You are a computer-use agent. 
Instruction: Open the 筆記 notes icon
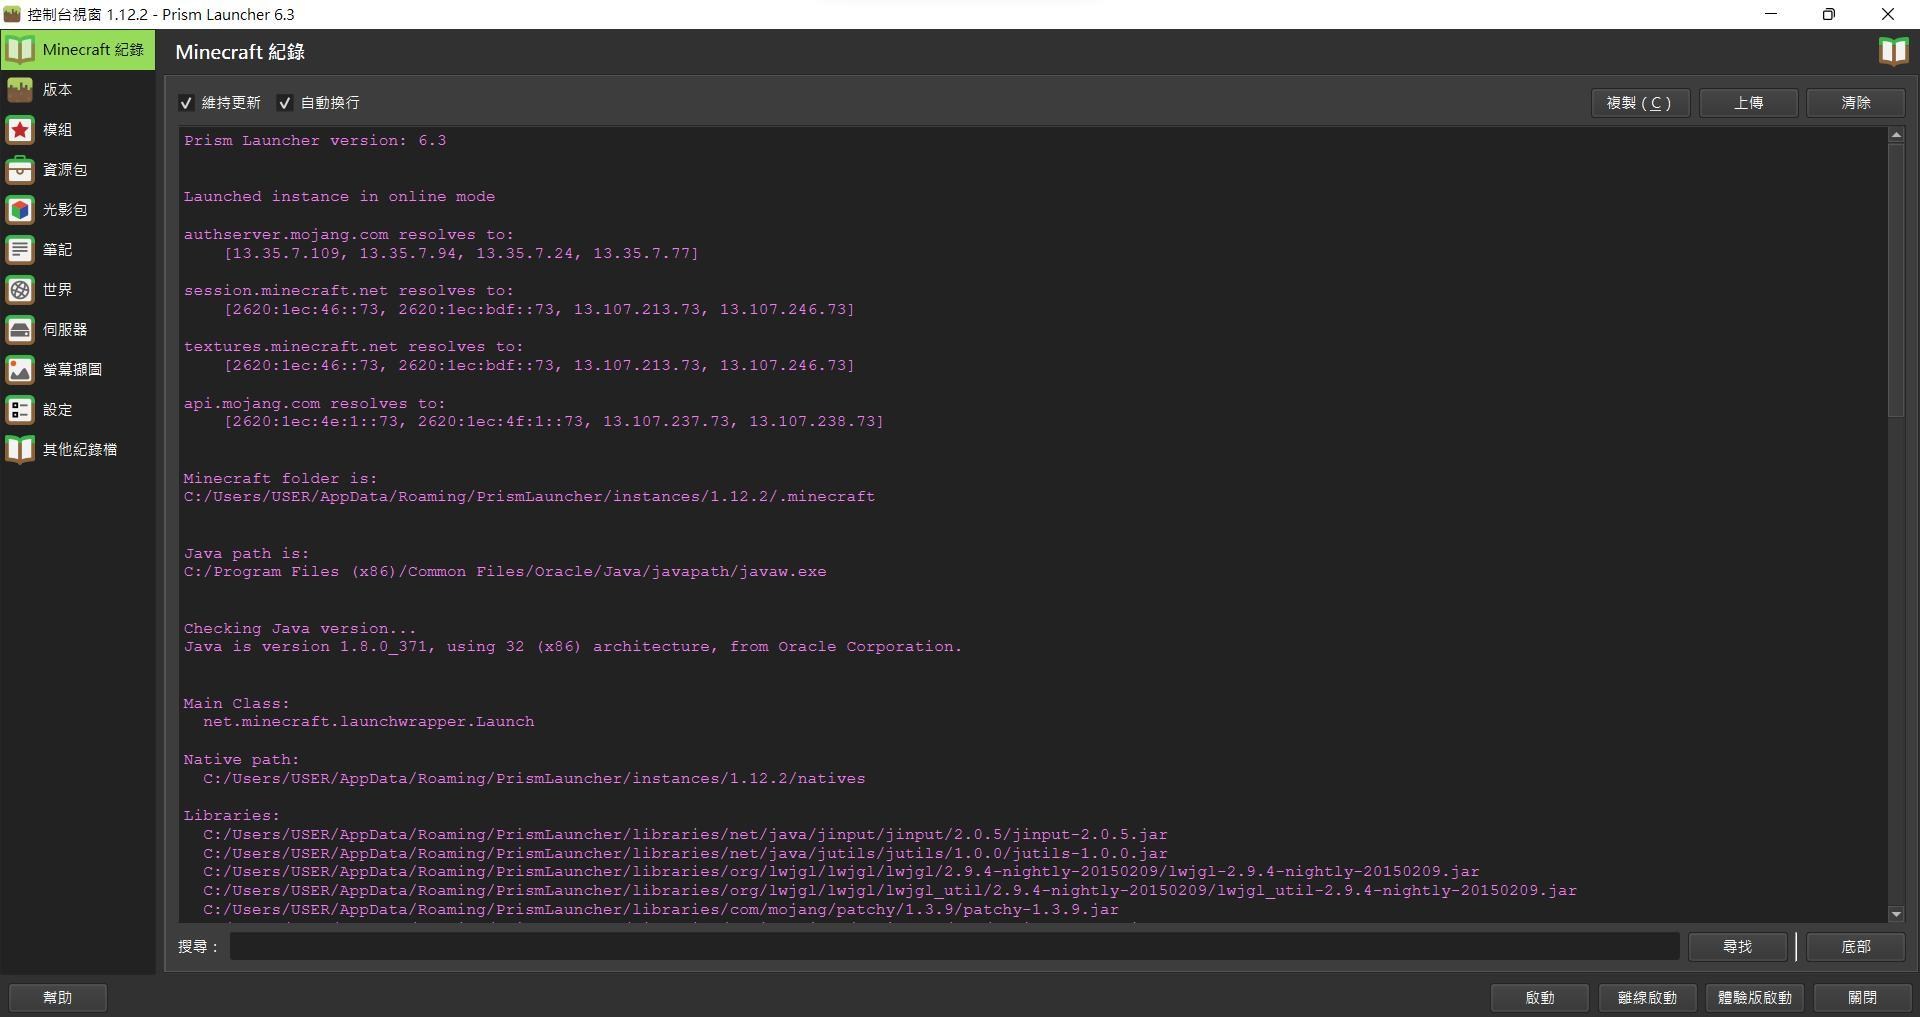20,250
